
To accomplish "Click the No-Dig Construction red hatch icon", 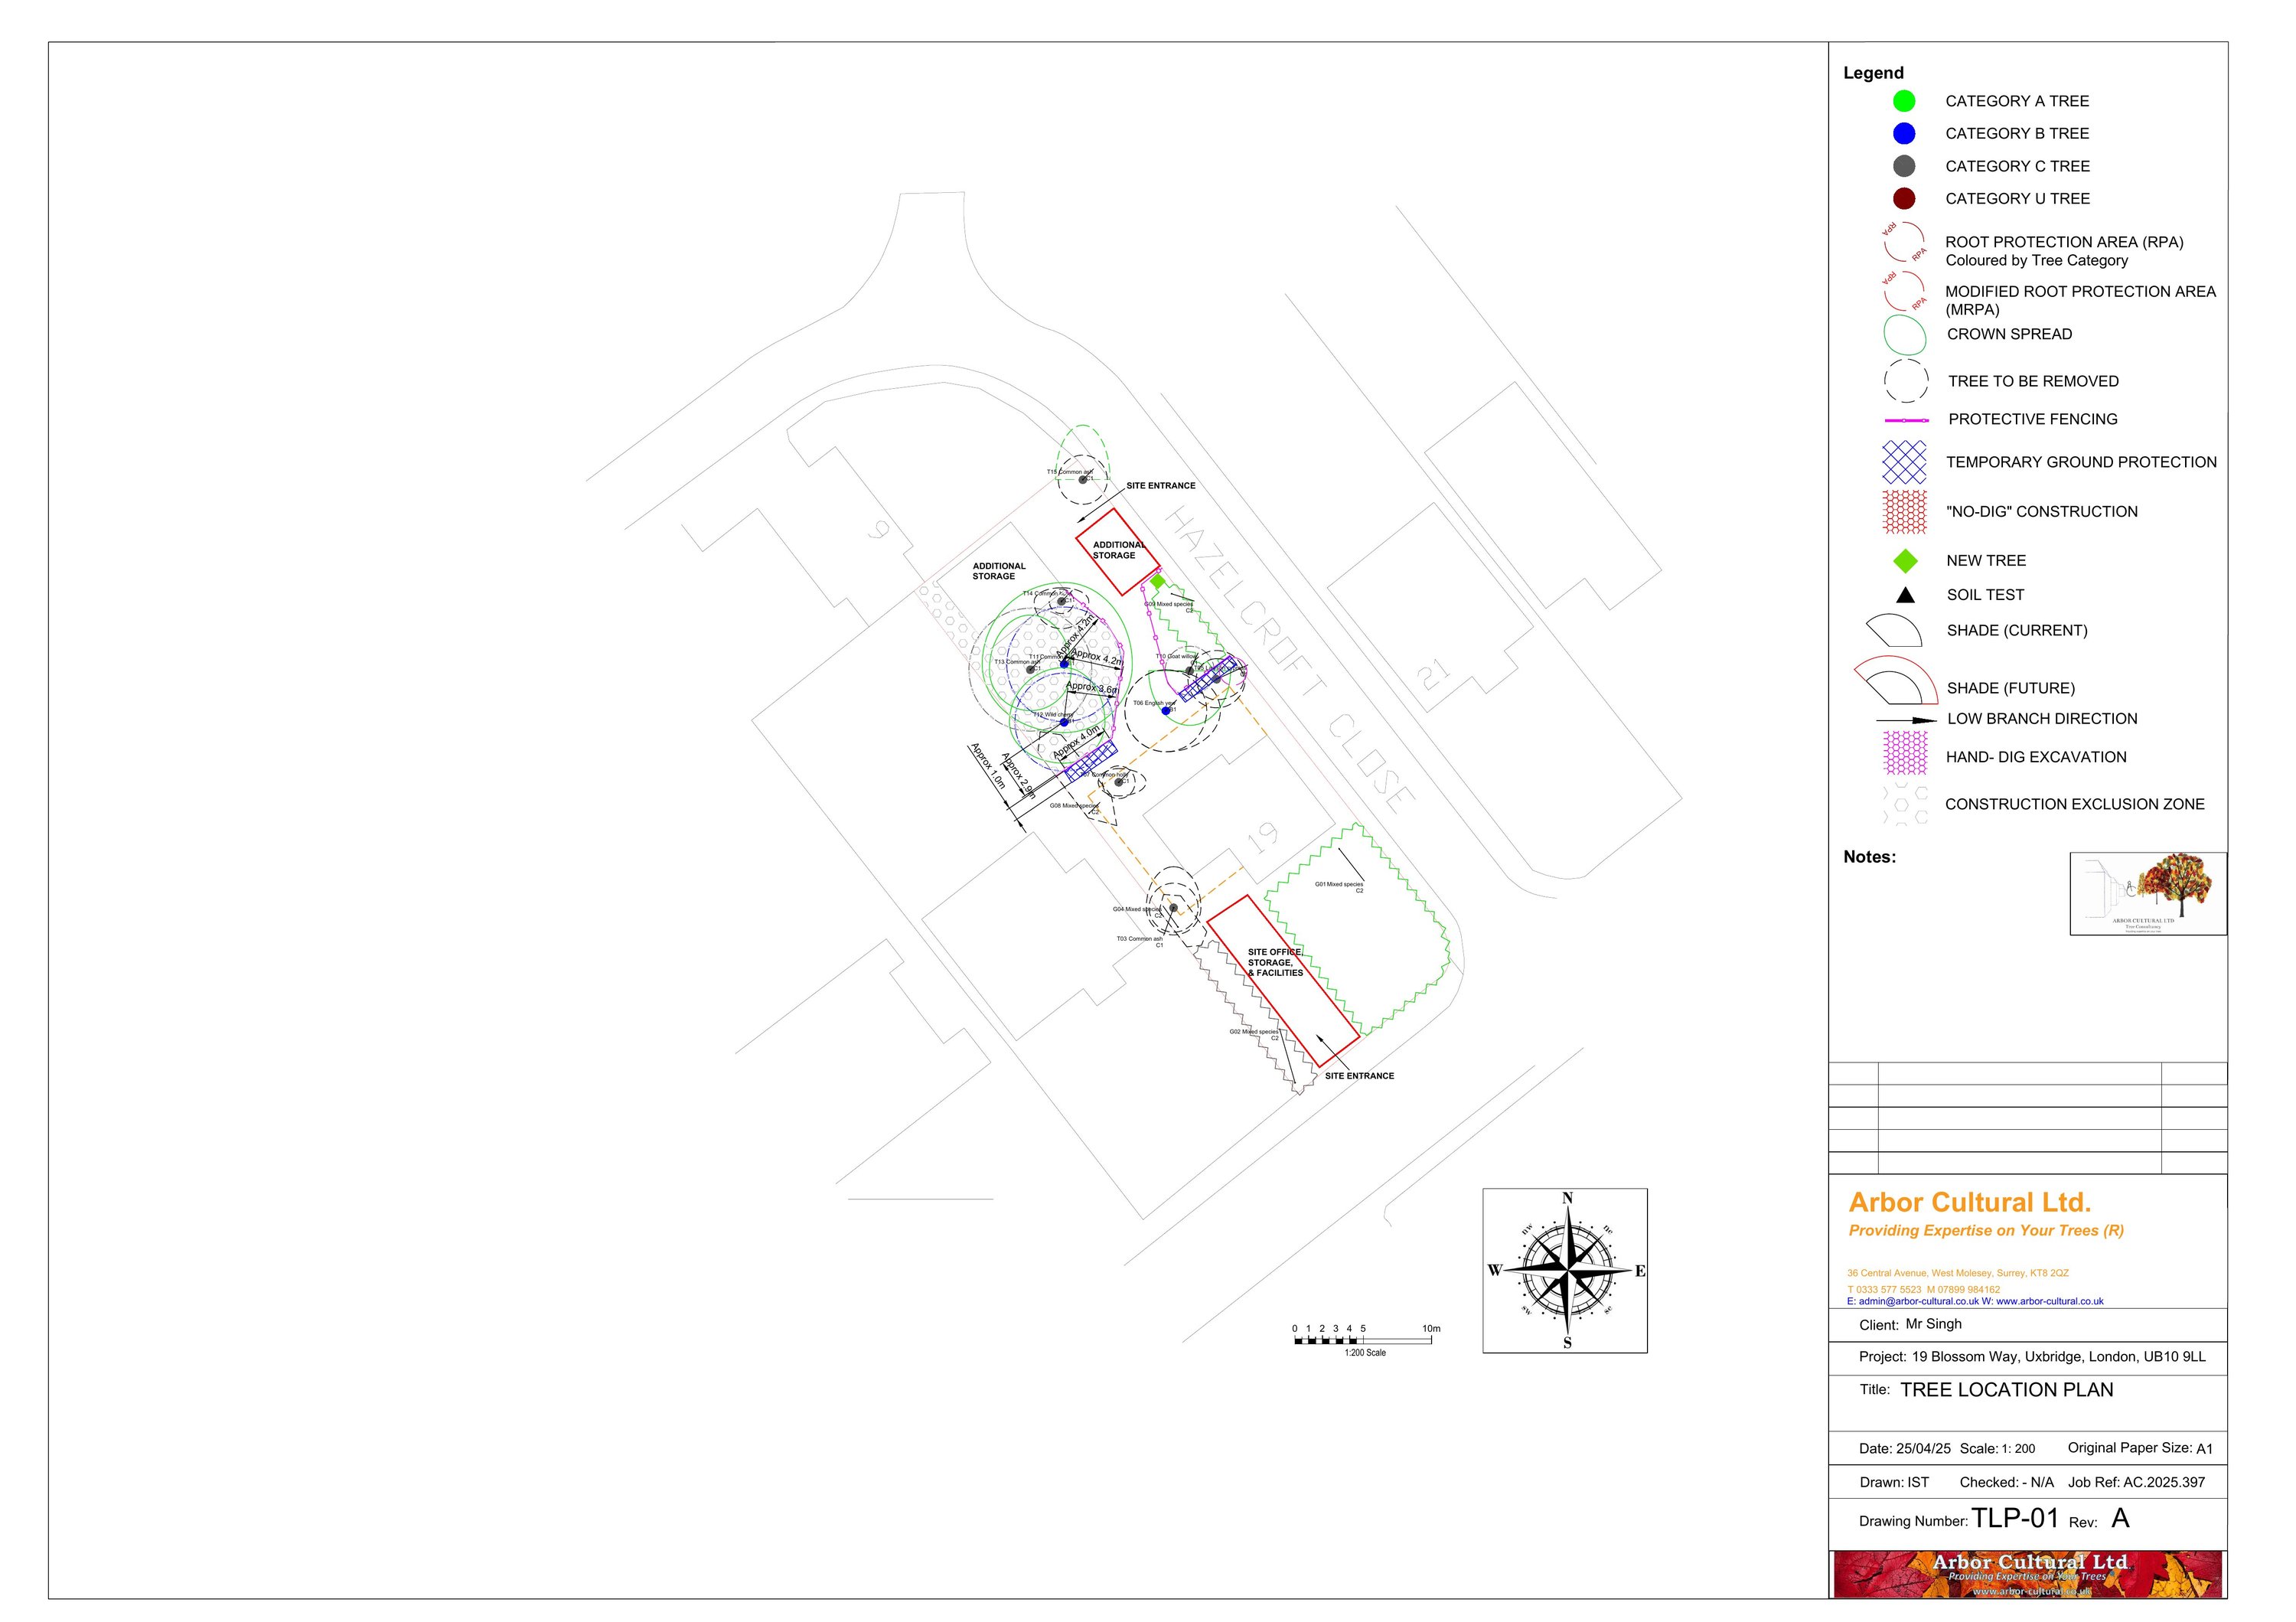I will pos(1904,511).
